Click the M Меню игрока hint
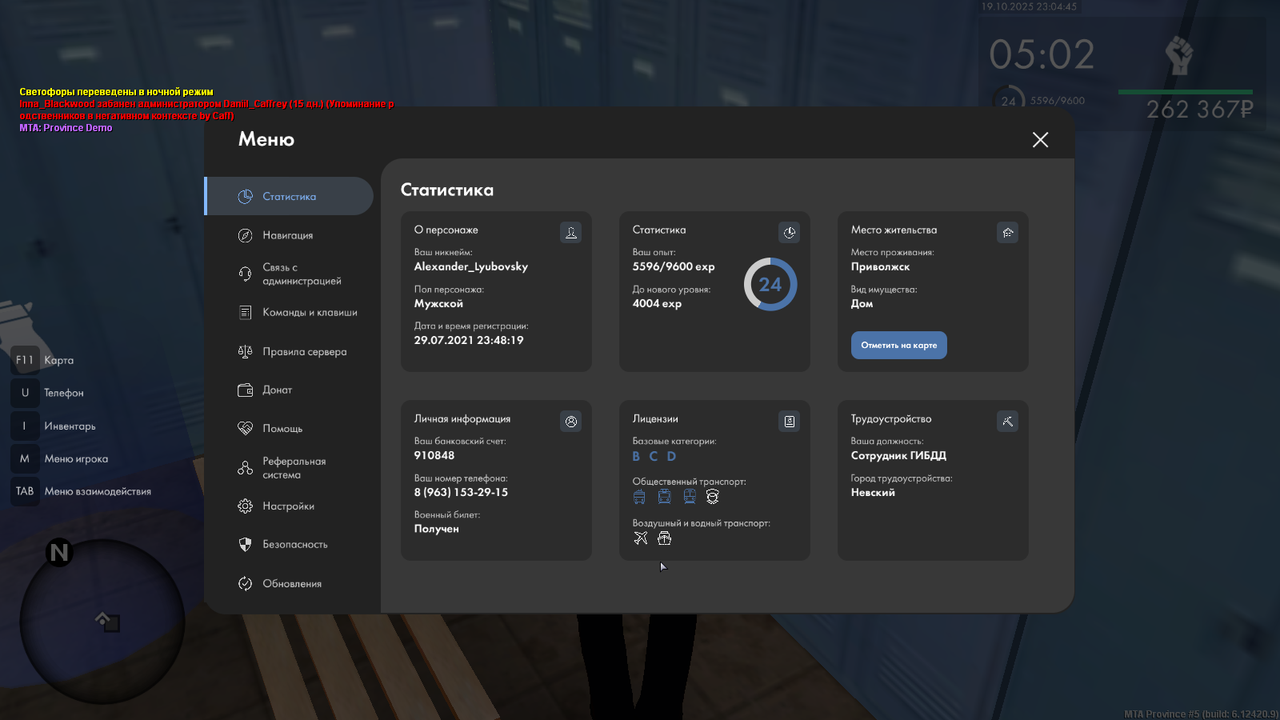Viewport: 1280px width, 720px height. pos(61,459)
